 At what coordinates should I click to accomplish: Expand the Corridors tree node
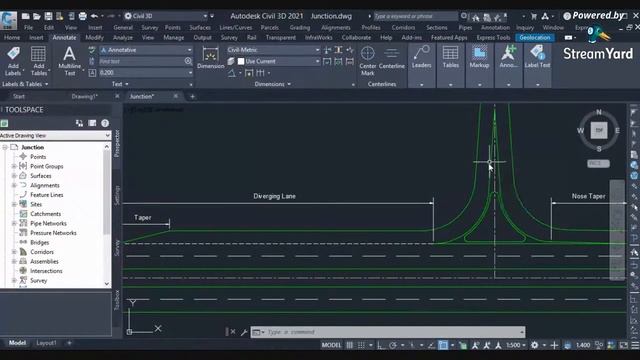click(14, 252)
